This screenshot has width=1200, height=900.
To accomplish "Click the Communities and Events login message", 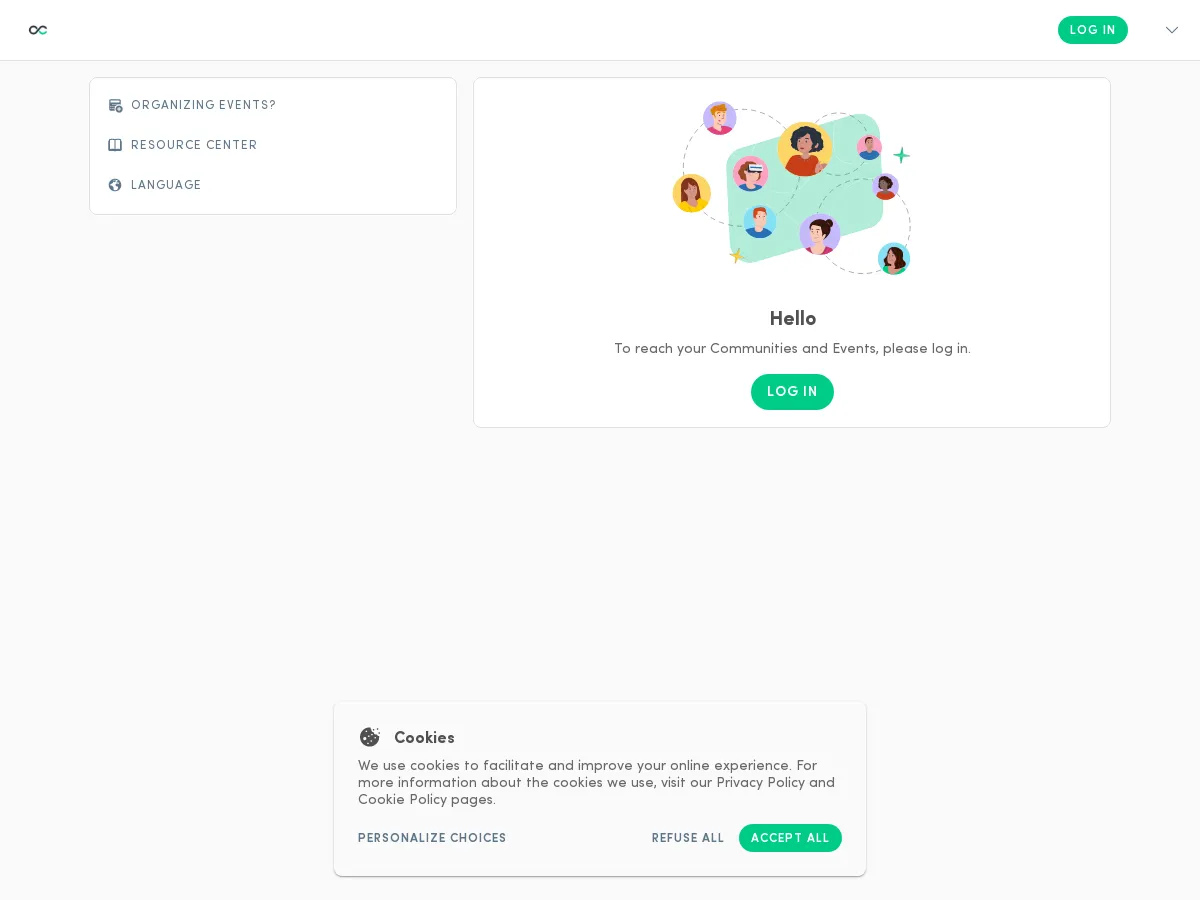I will click(x=792, y=349).
